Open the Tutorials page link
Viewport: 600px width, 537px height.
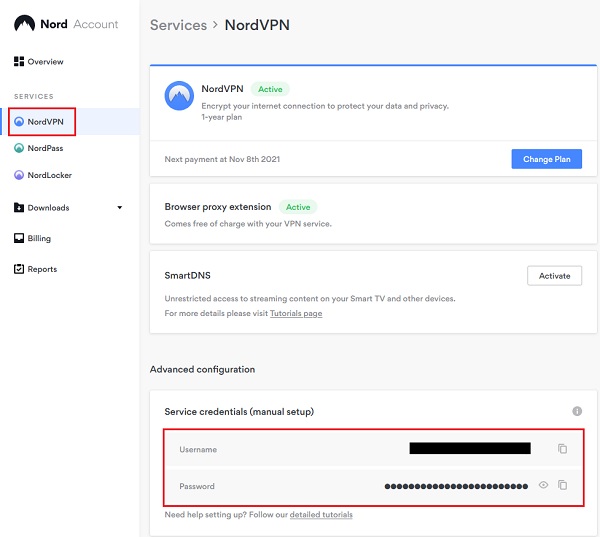pos(296,313)
